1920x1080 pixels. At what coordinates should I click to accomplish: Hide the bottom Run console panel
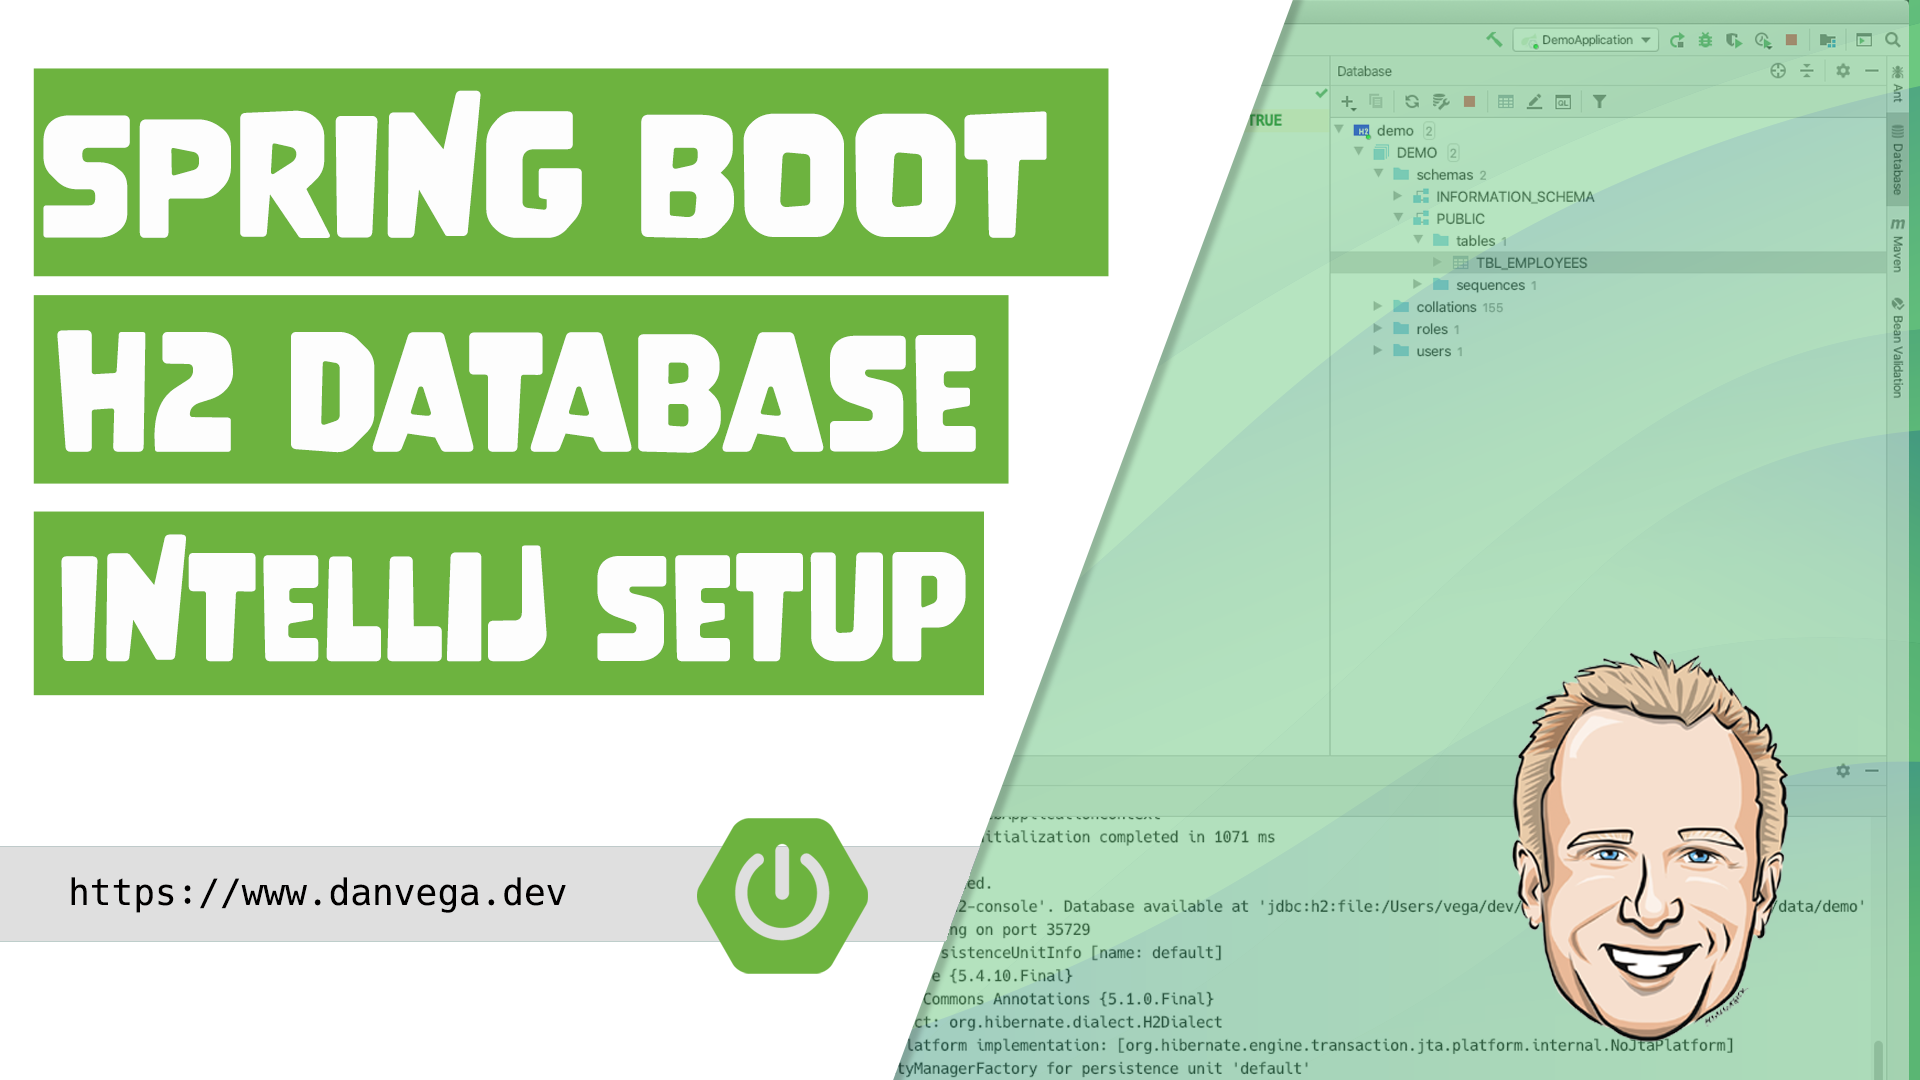[x=1872, y=771]
